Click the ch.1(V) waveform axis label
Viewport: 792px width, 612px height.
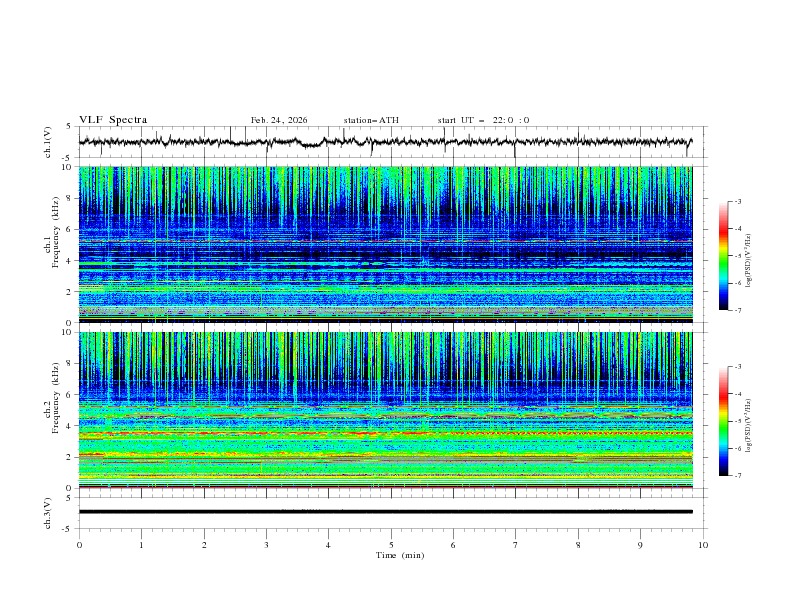[x=48, y=142]
